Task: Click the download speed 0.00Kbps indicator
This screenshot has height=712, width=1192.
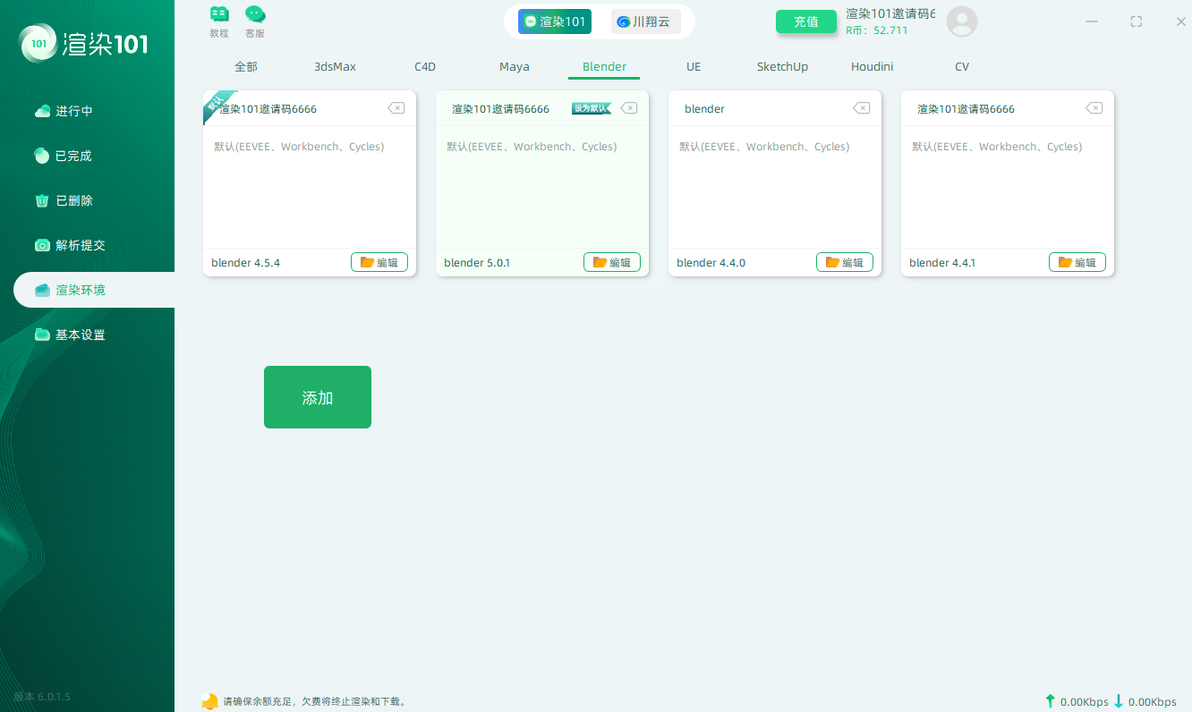Action: pyautogui.click(x=1152, y=702)
